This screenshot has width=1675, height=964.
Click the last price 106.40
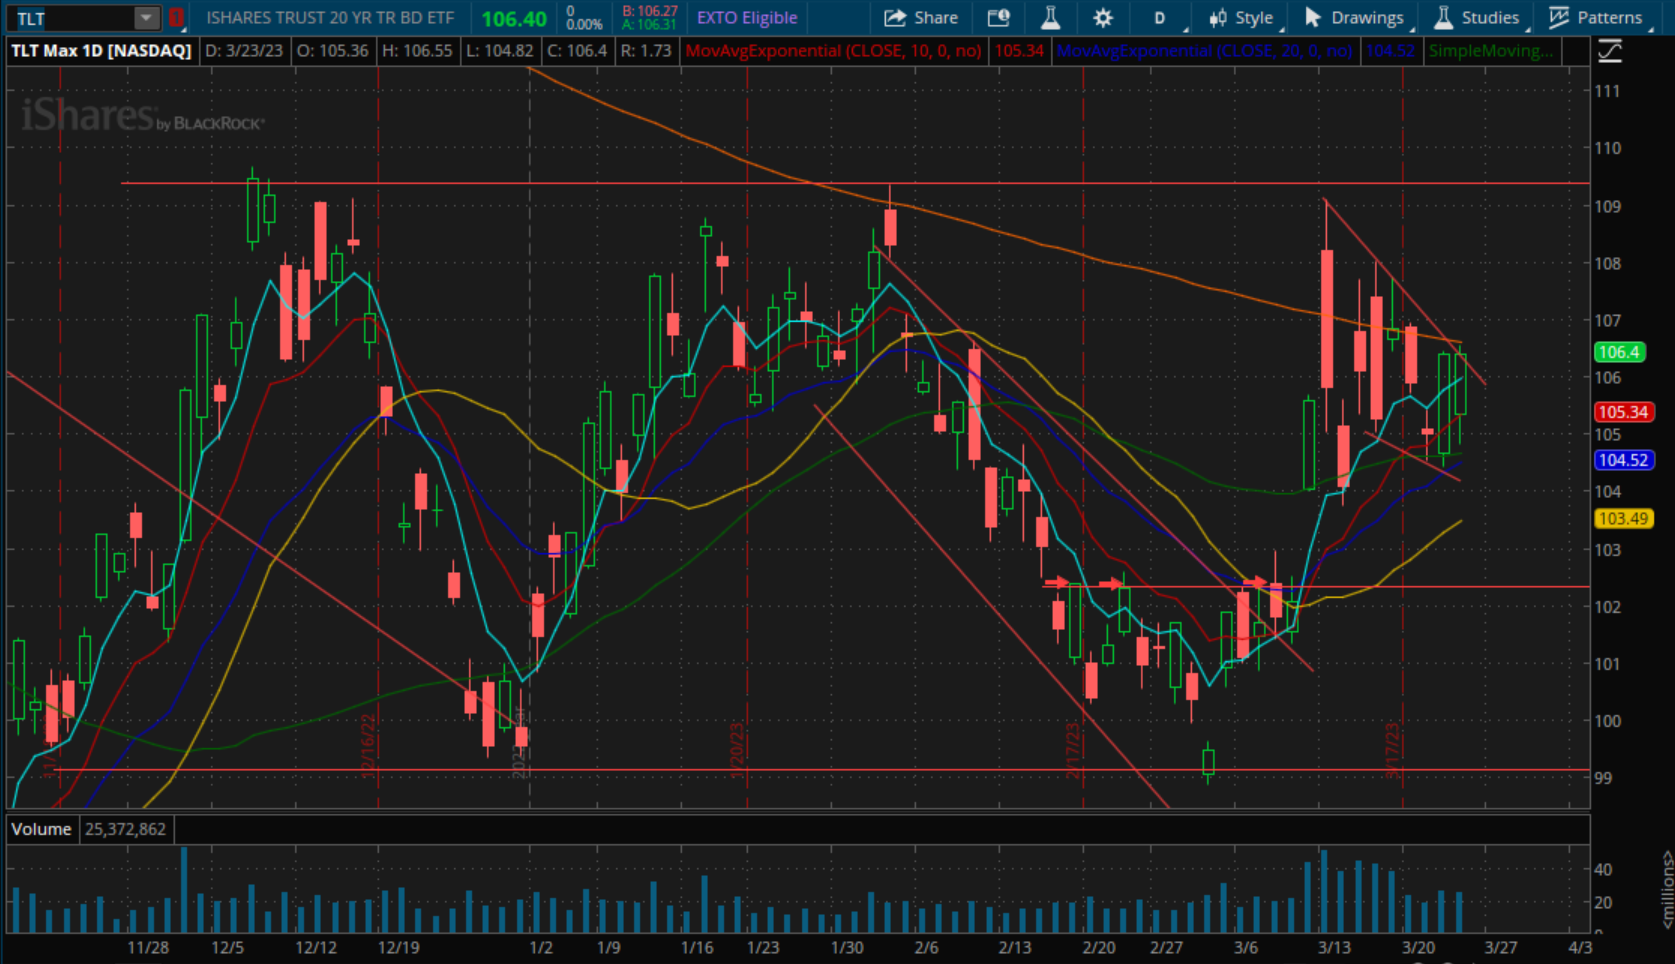[x=514, y=18]
